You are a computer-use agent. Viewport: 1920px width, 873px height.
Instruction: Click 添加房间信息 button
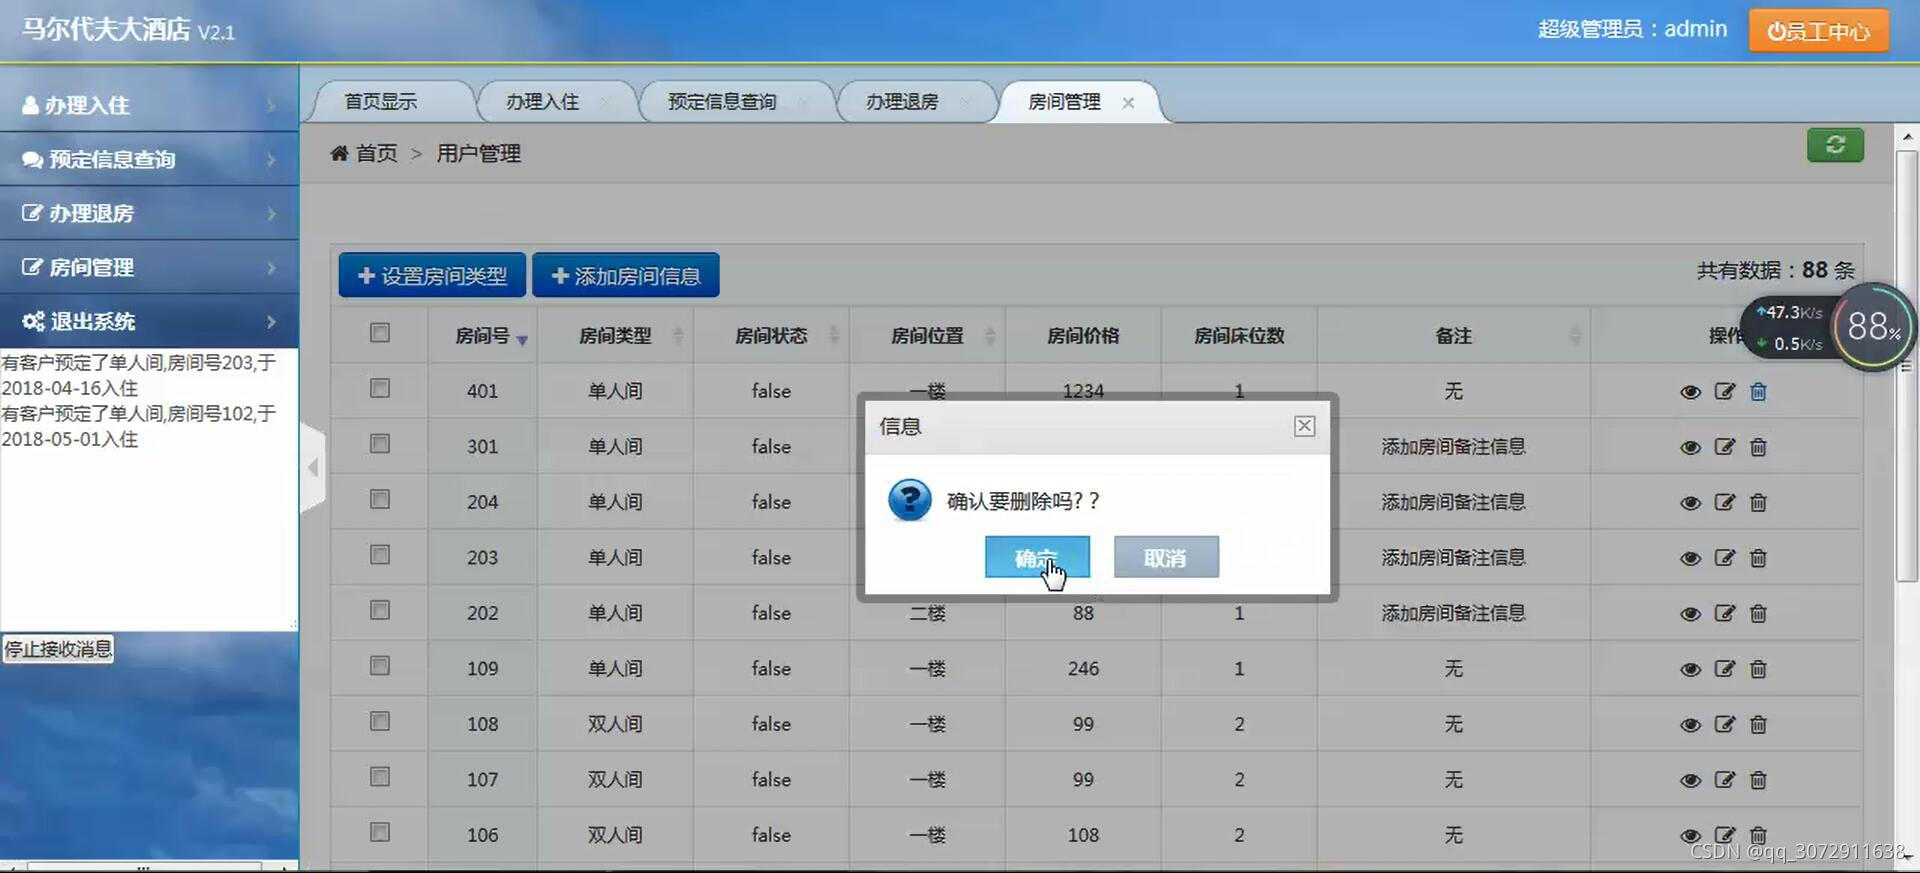pos(626,275)
